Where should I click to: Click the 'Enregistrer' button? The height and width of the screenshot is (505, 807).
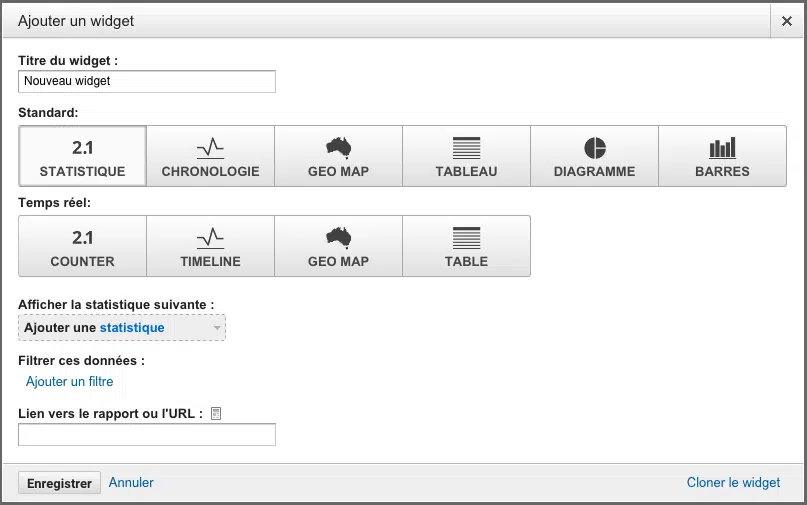[59, 483]
